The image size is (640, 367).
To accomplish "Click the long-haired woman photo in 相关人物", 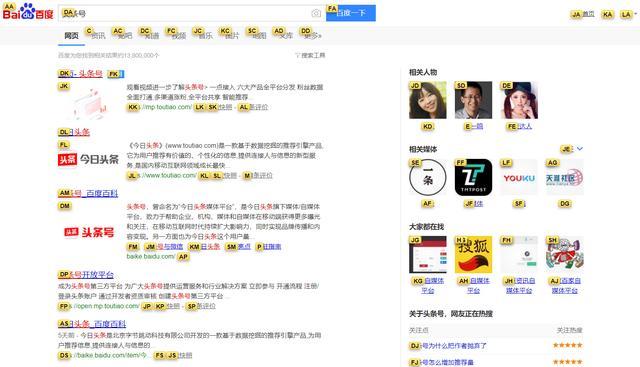I will click(x=428, y=100).
